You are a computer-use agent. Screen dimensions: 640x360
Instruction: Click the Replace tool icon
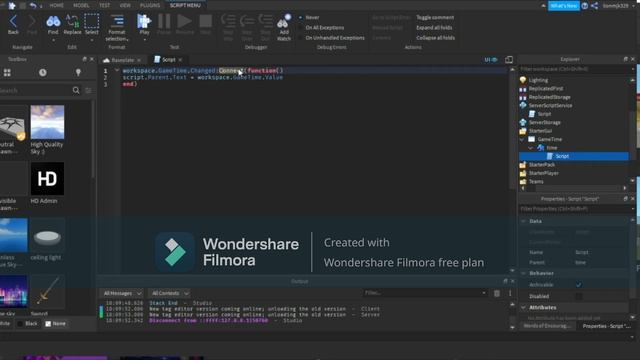click(72, 21)
